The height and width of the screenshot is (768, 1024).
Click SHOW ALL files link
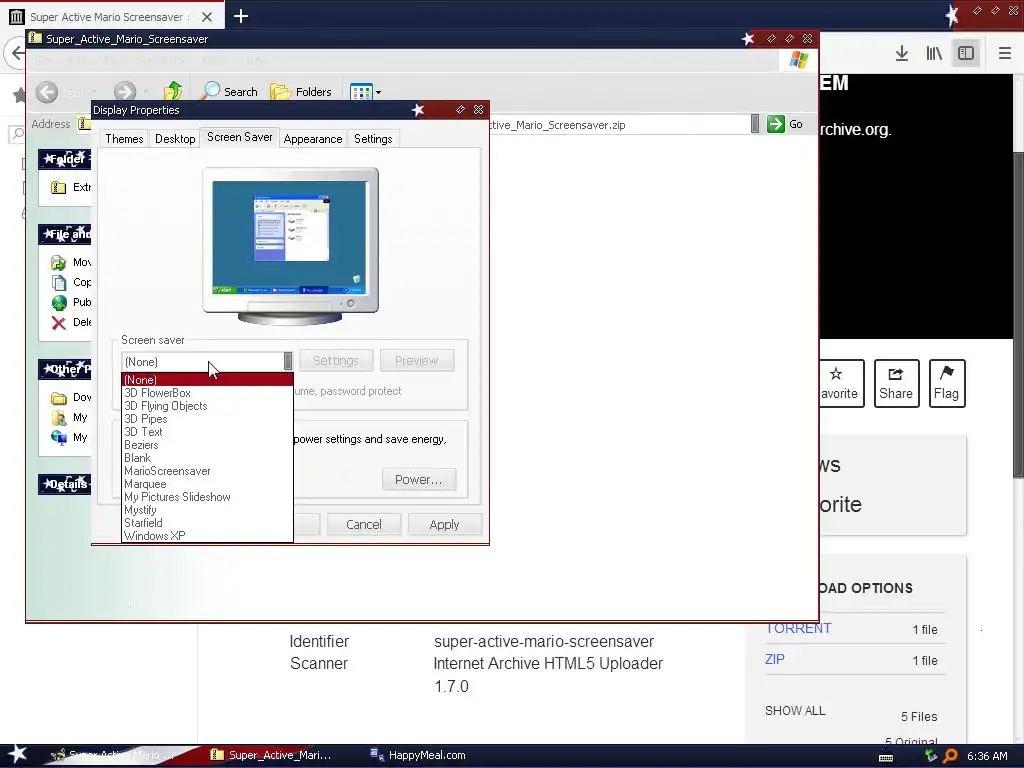click(x=795, y=711)
